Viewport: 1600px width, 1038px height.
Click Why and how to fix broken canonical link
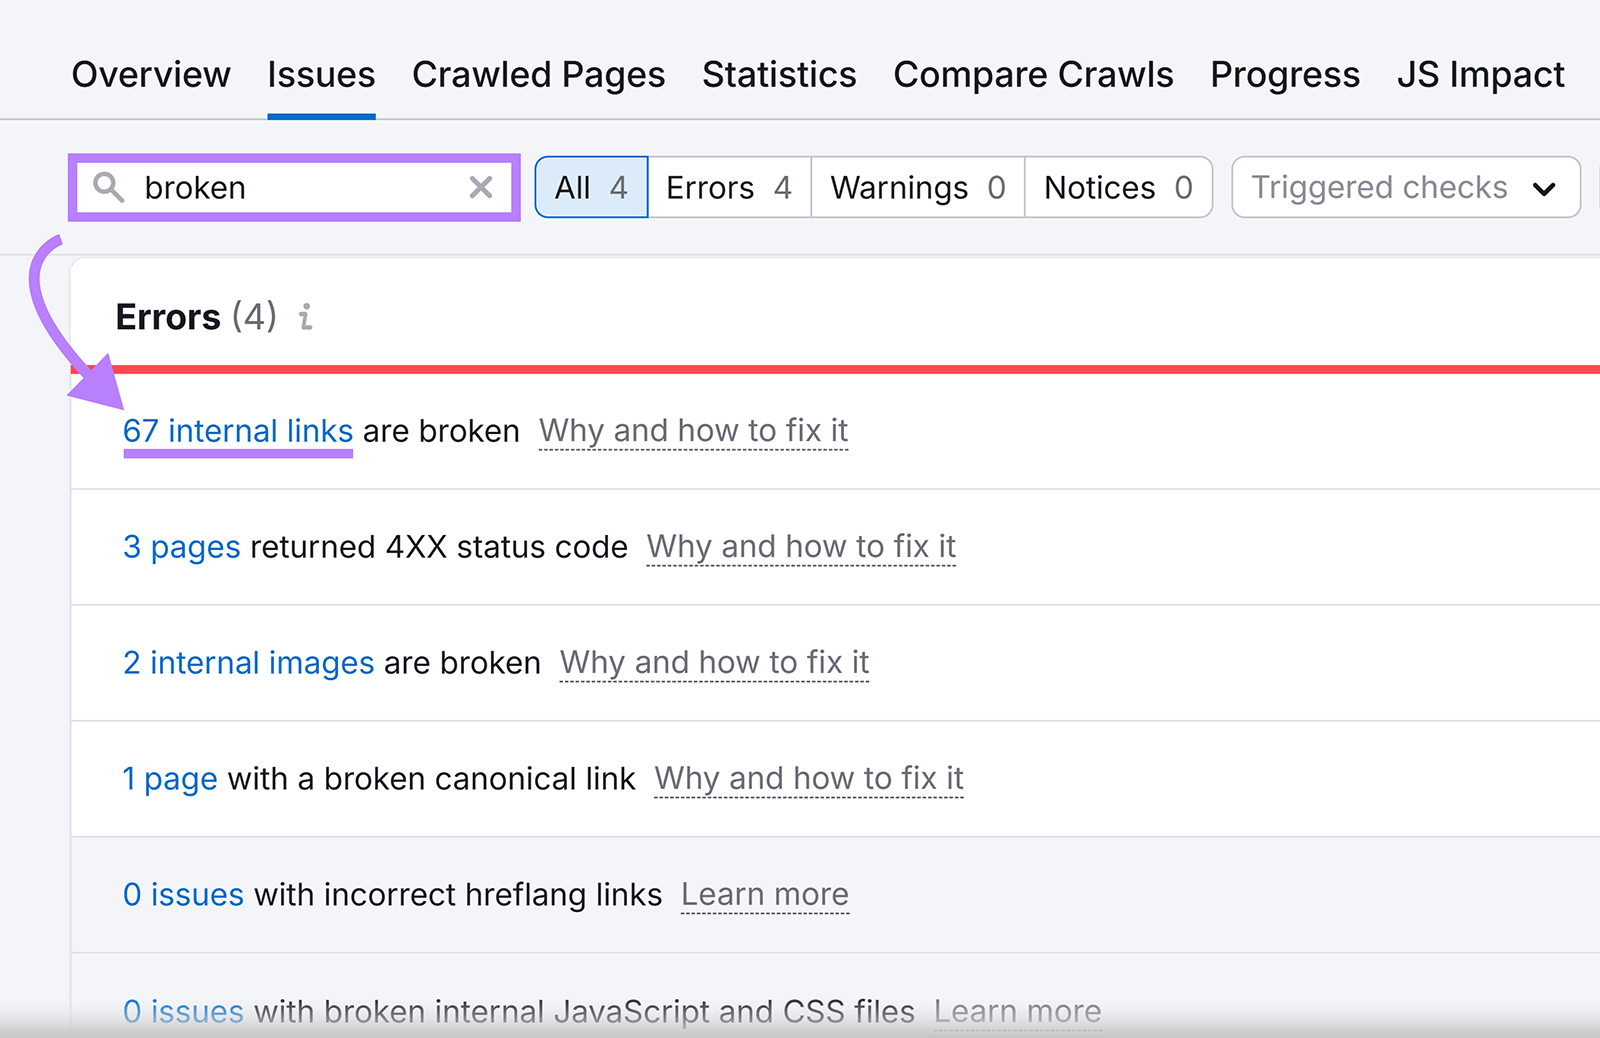tap(808, 779)
